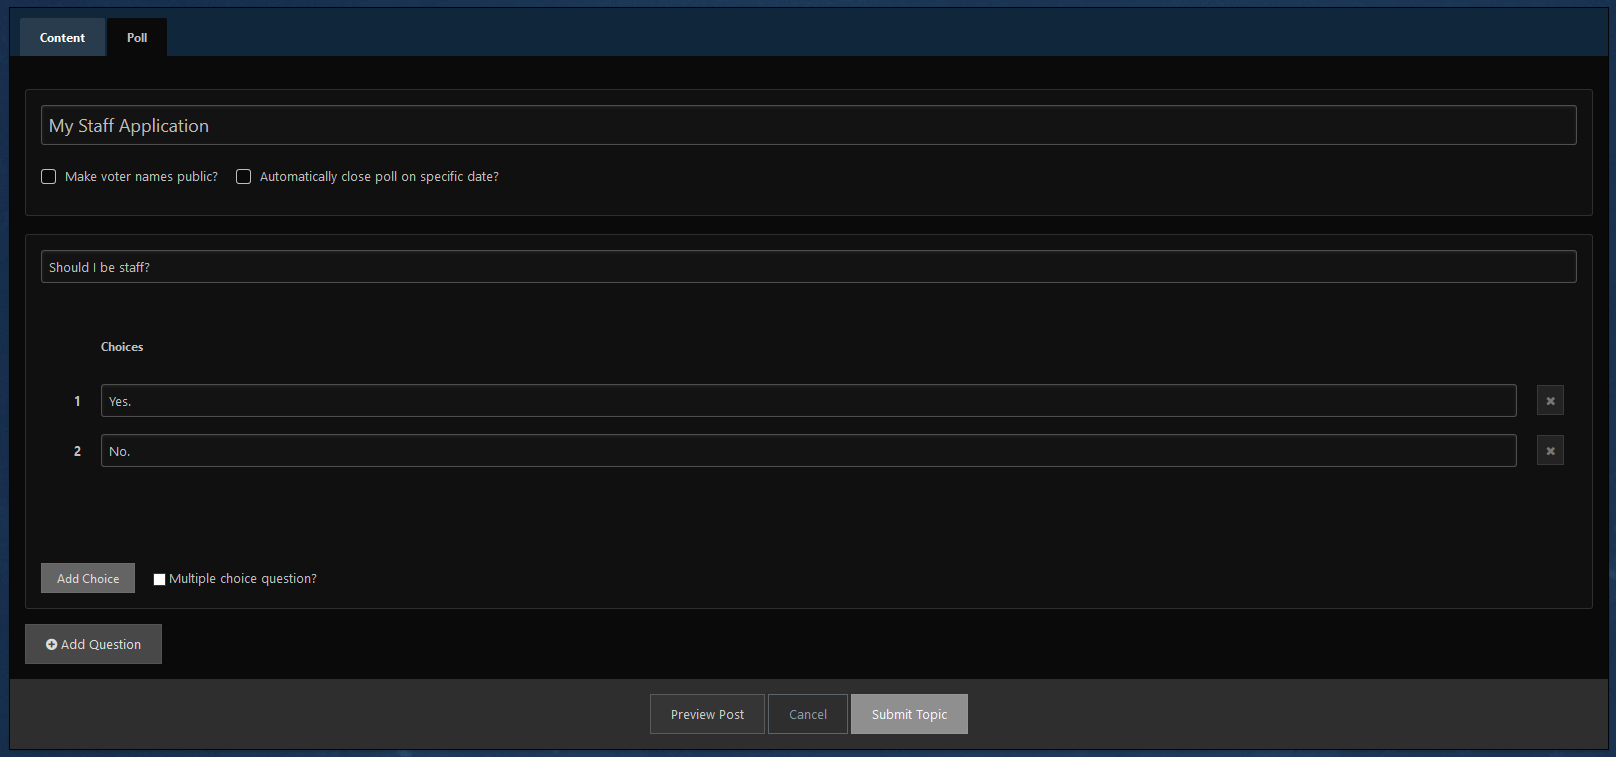Image resolution: width=1616 pixels, height=757 pixels.
Task: Click the 'Multiple choice question?' label text
Action: click(243, 579)
